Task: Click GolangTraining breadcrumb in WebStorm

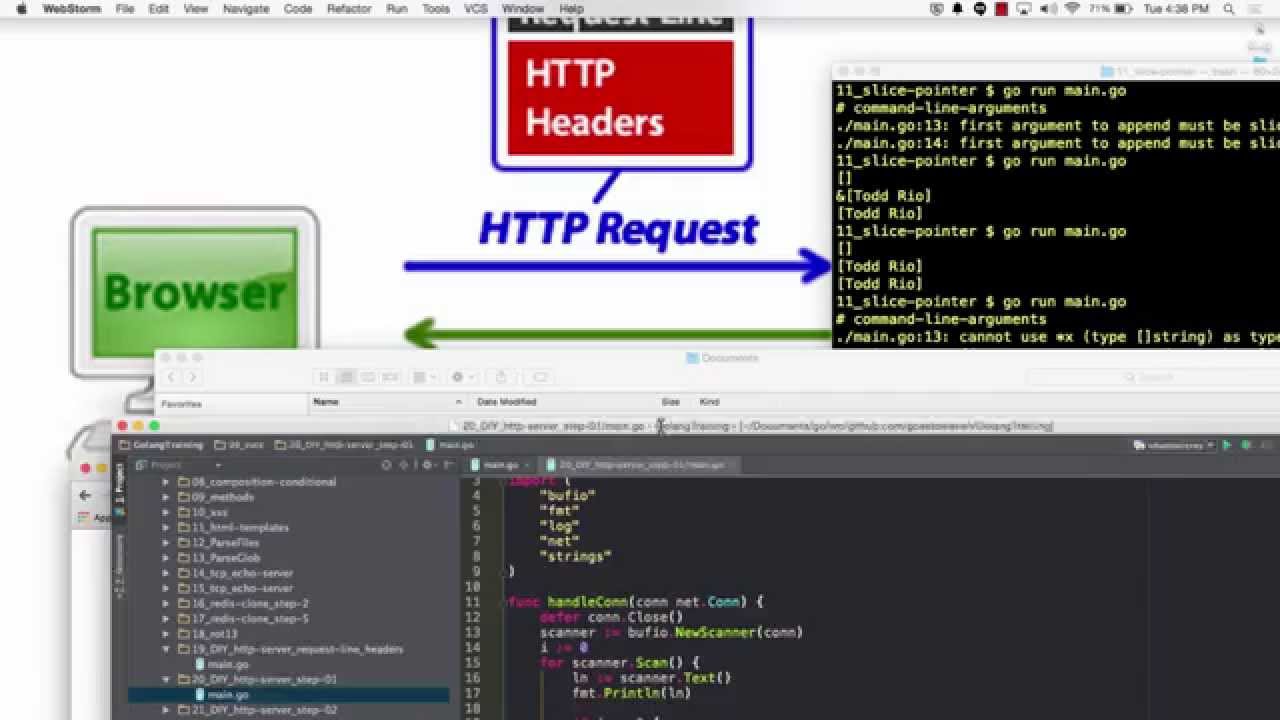Action: 161,445
